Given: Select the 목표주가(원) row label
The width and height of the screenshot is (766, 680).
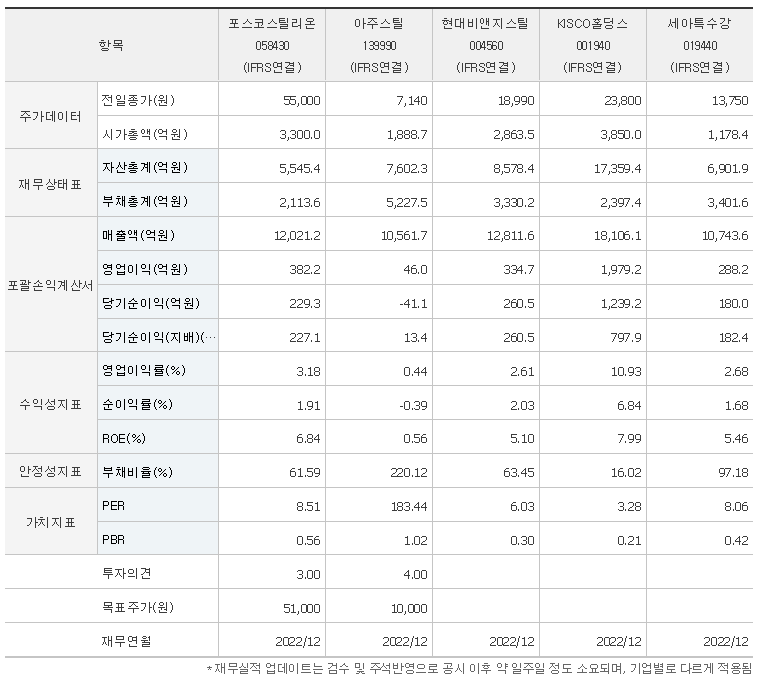Looking at the screenshot, I should [138, 608].
